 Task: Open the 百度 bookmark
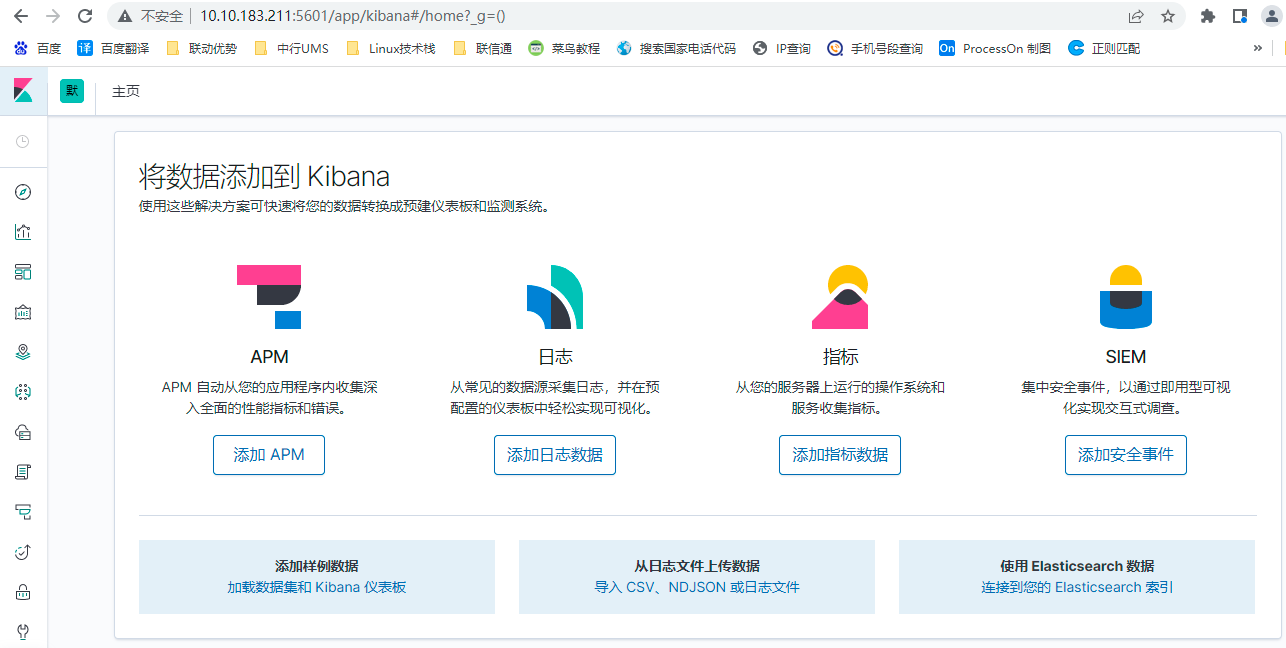37,48
